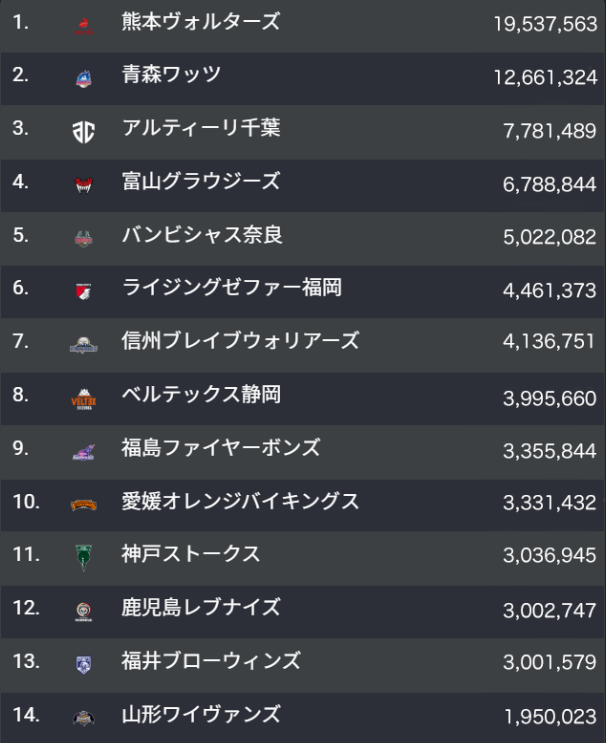The width and height of the screenshot is (606, 743).
Task: Click rank number 3 in the list
Action: coord(20,128)
